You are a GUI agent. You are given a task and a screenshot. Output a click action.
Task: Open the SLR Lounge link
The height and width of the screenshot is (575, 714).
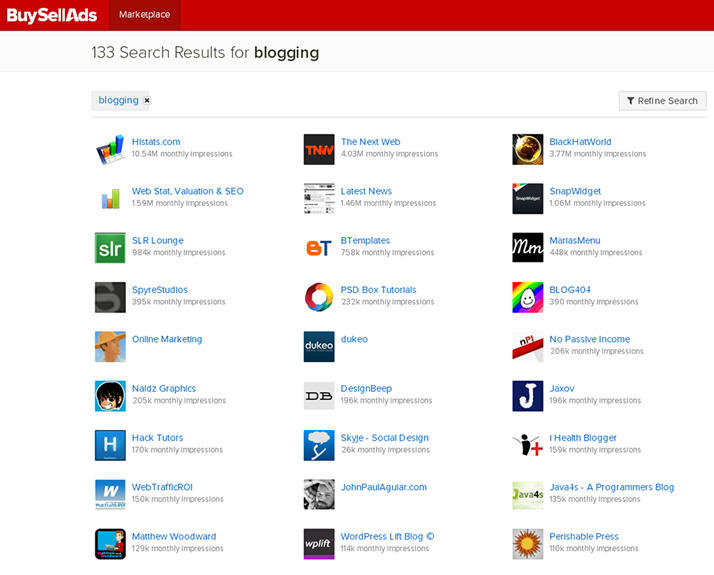[158, 240]
